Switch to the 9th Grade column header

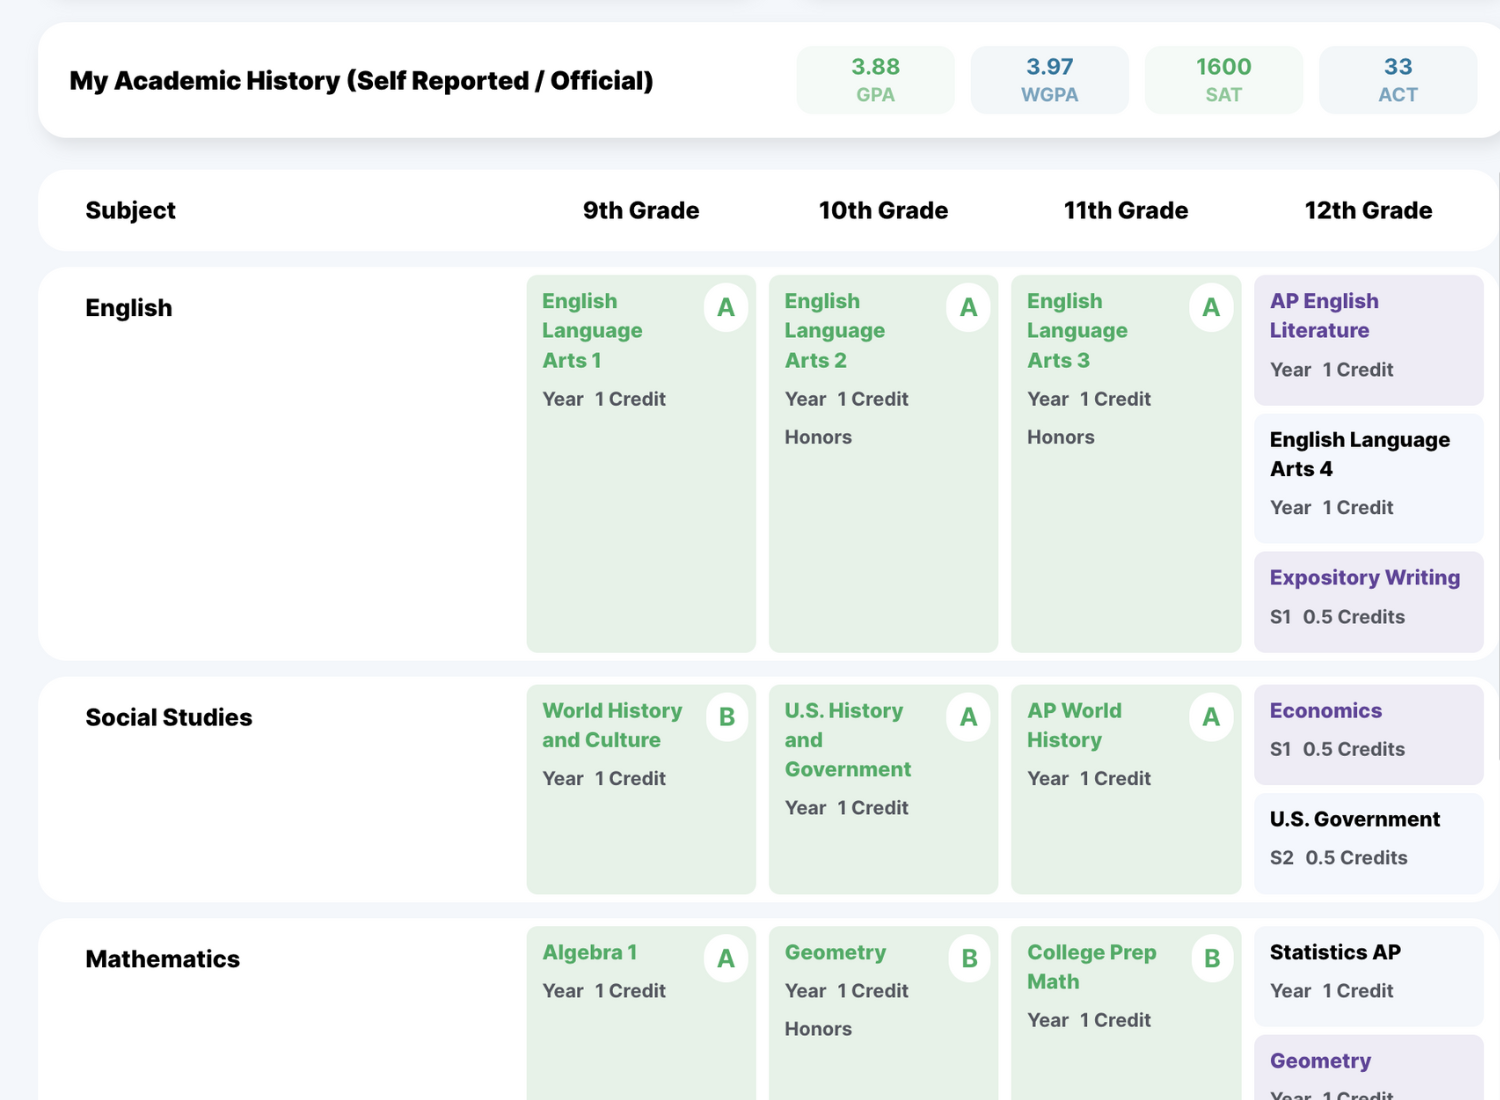[640, 210]
